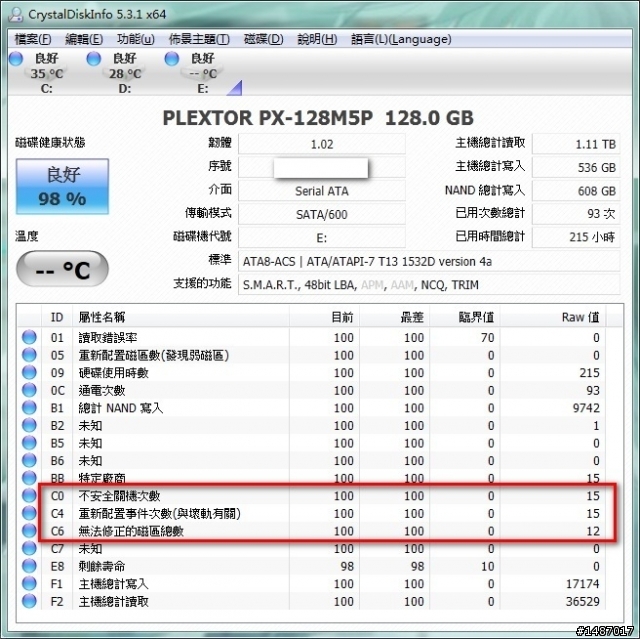Open the 佈景主題(T) menu
This screenshot has width=640, height=639.
coord(199,39)
